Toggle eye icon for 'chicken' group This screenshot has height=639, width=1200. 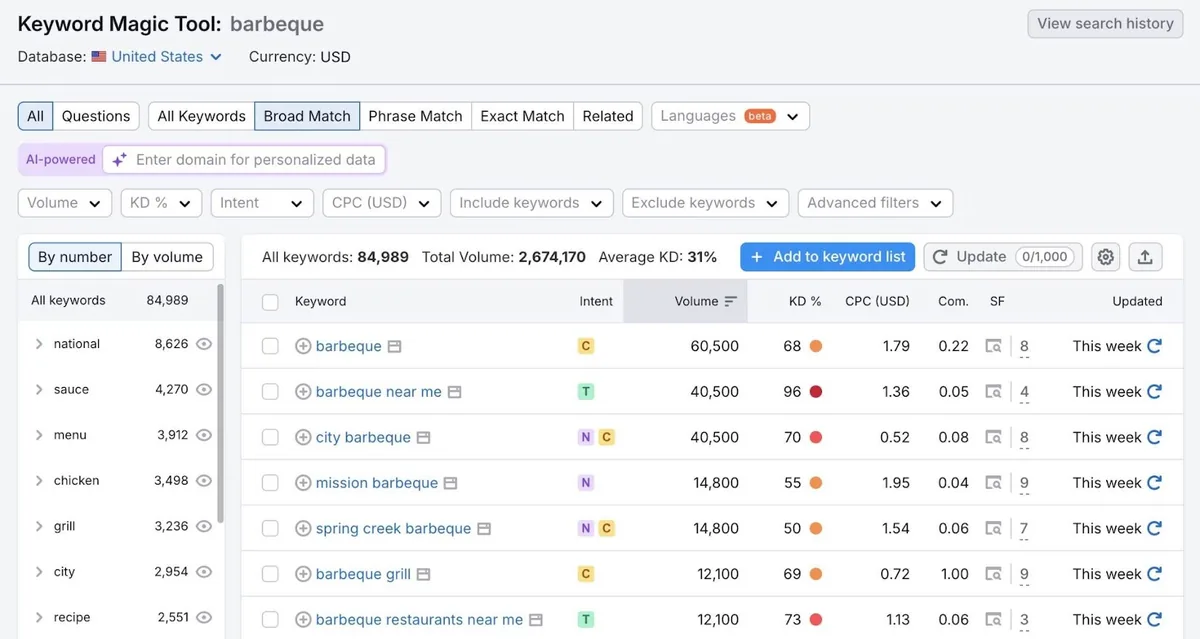[204, 481]
